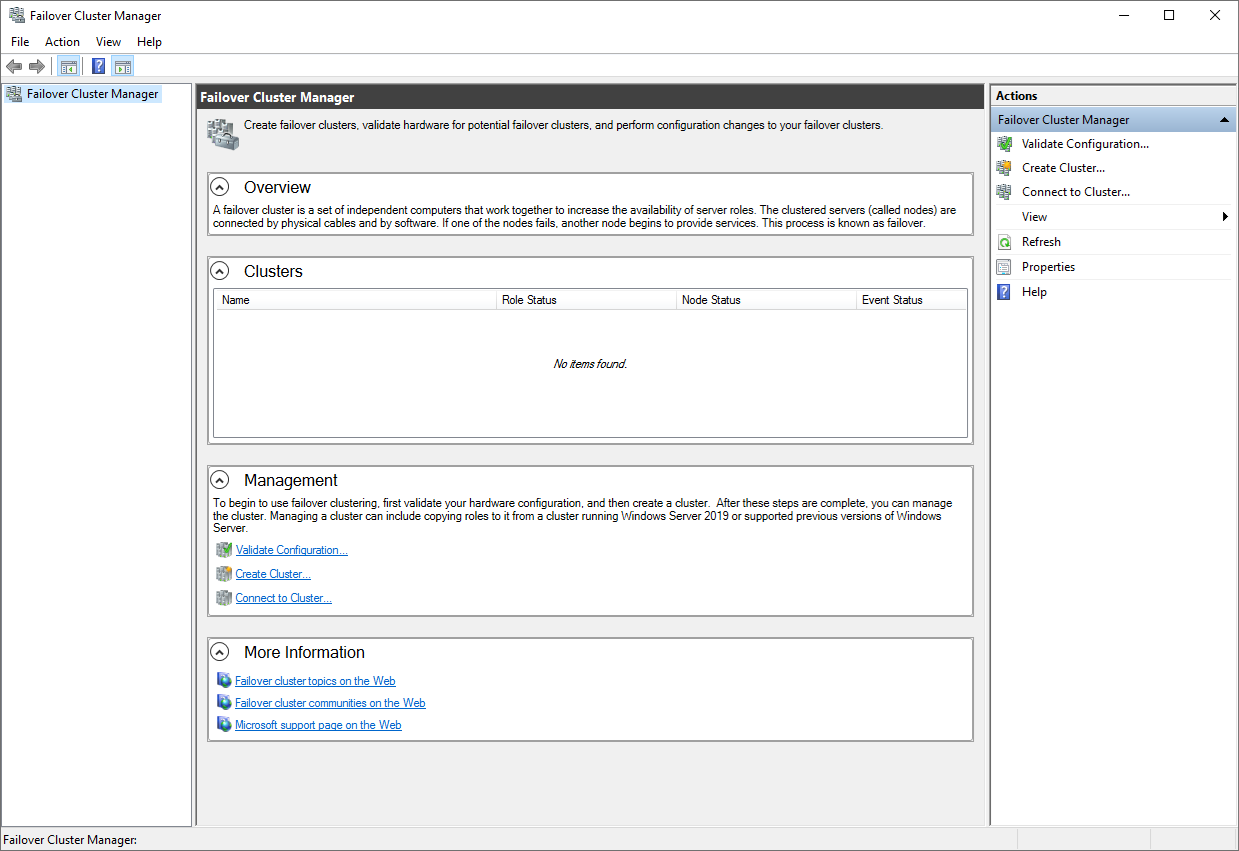Click icon beside Connect to Cluster management link
The height and width of the screenshot is (851, 1239).
(224, 598)
